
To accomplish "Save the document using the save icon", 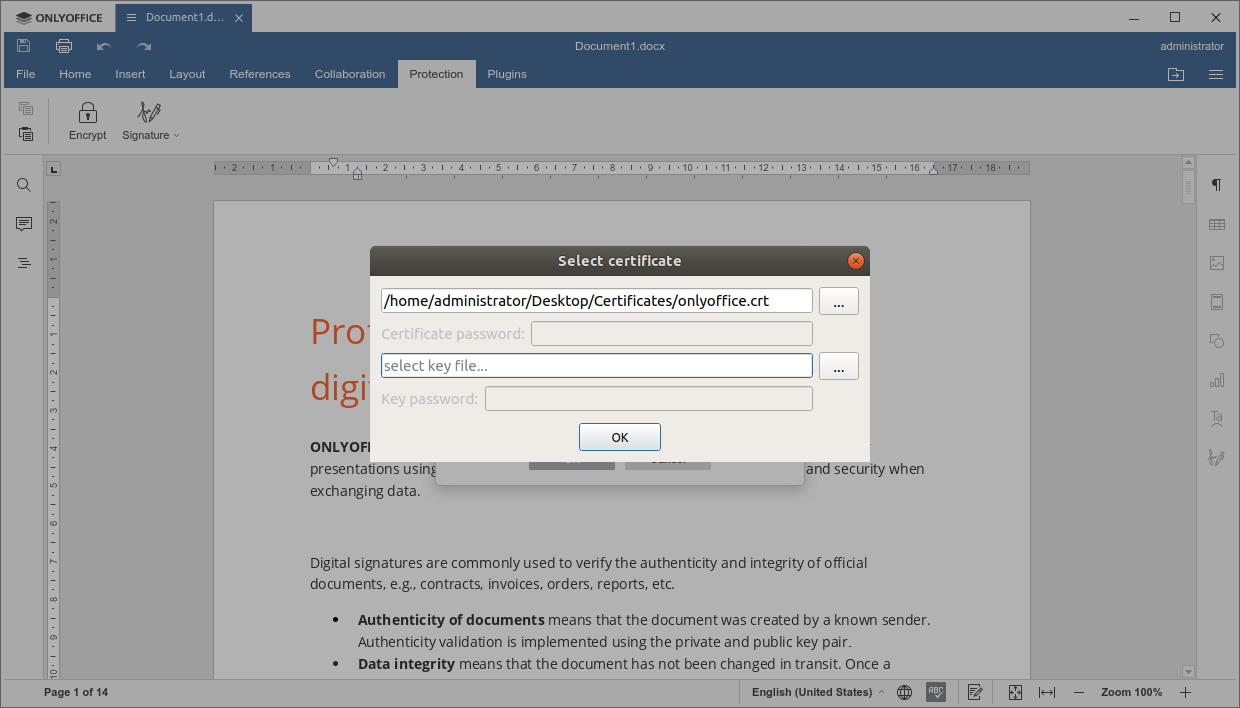I will pyautogui.click(x=23, y=45).
